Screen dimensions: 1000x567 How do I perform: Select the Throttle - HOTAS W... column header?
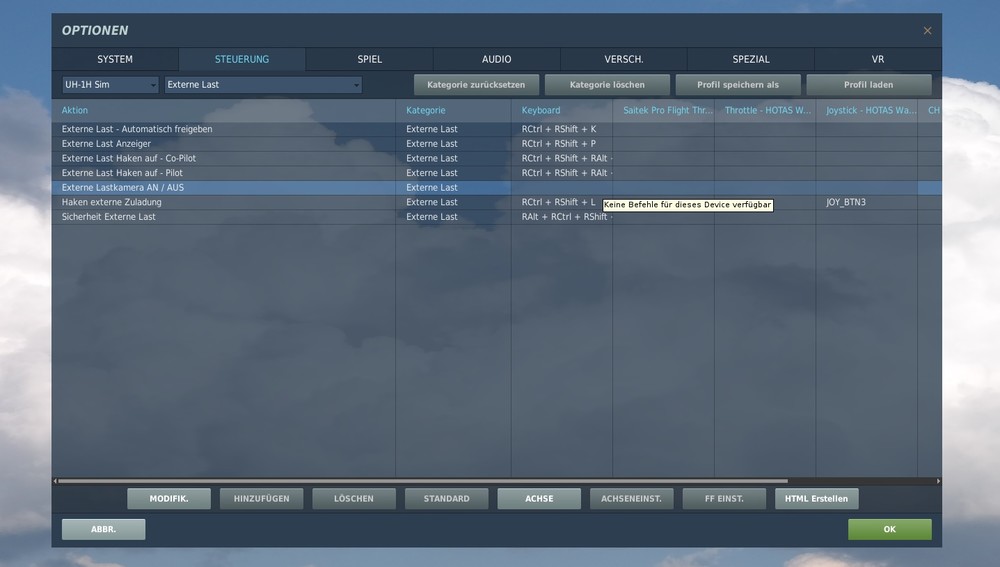coord(765,110)
